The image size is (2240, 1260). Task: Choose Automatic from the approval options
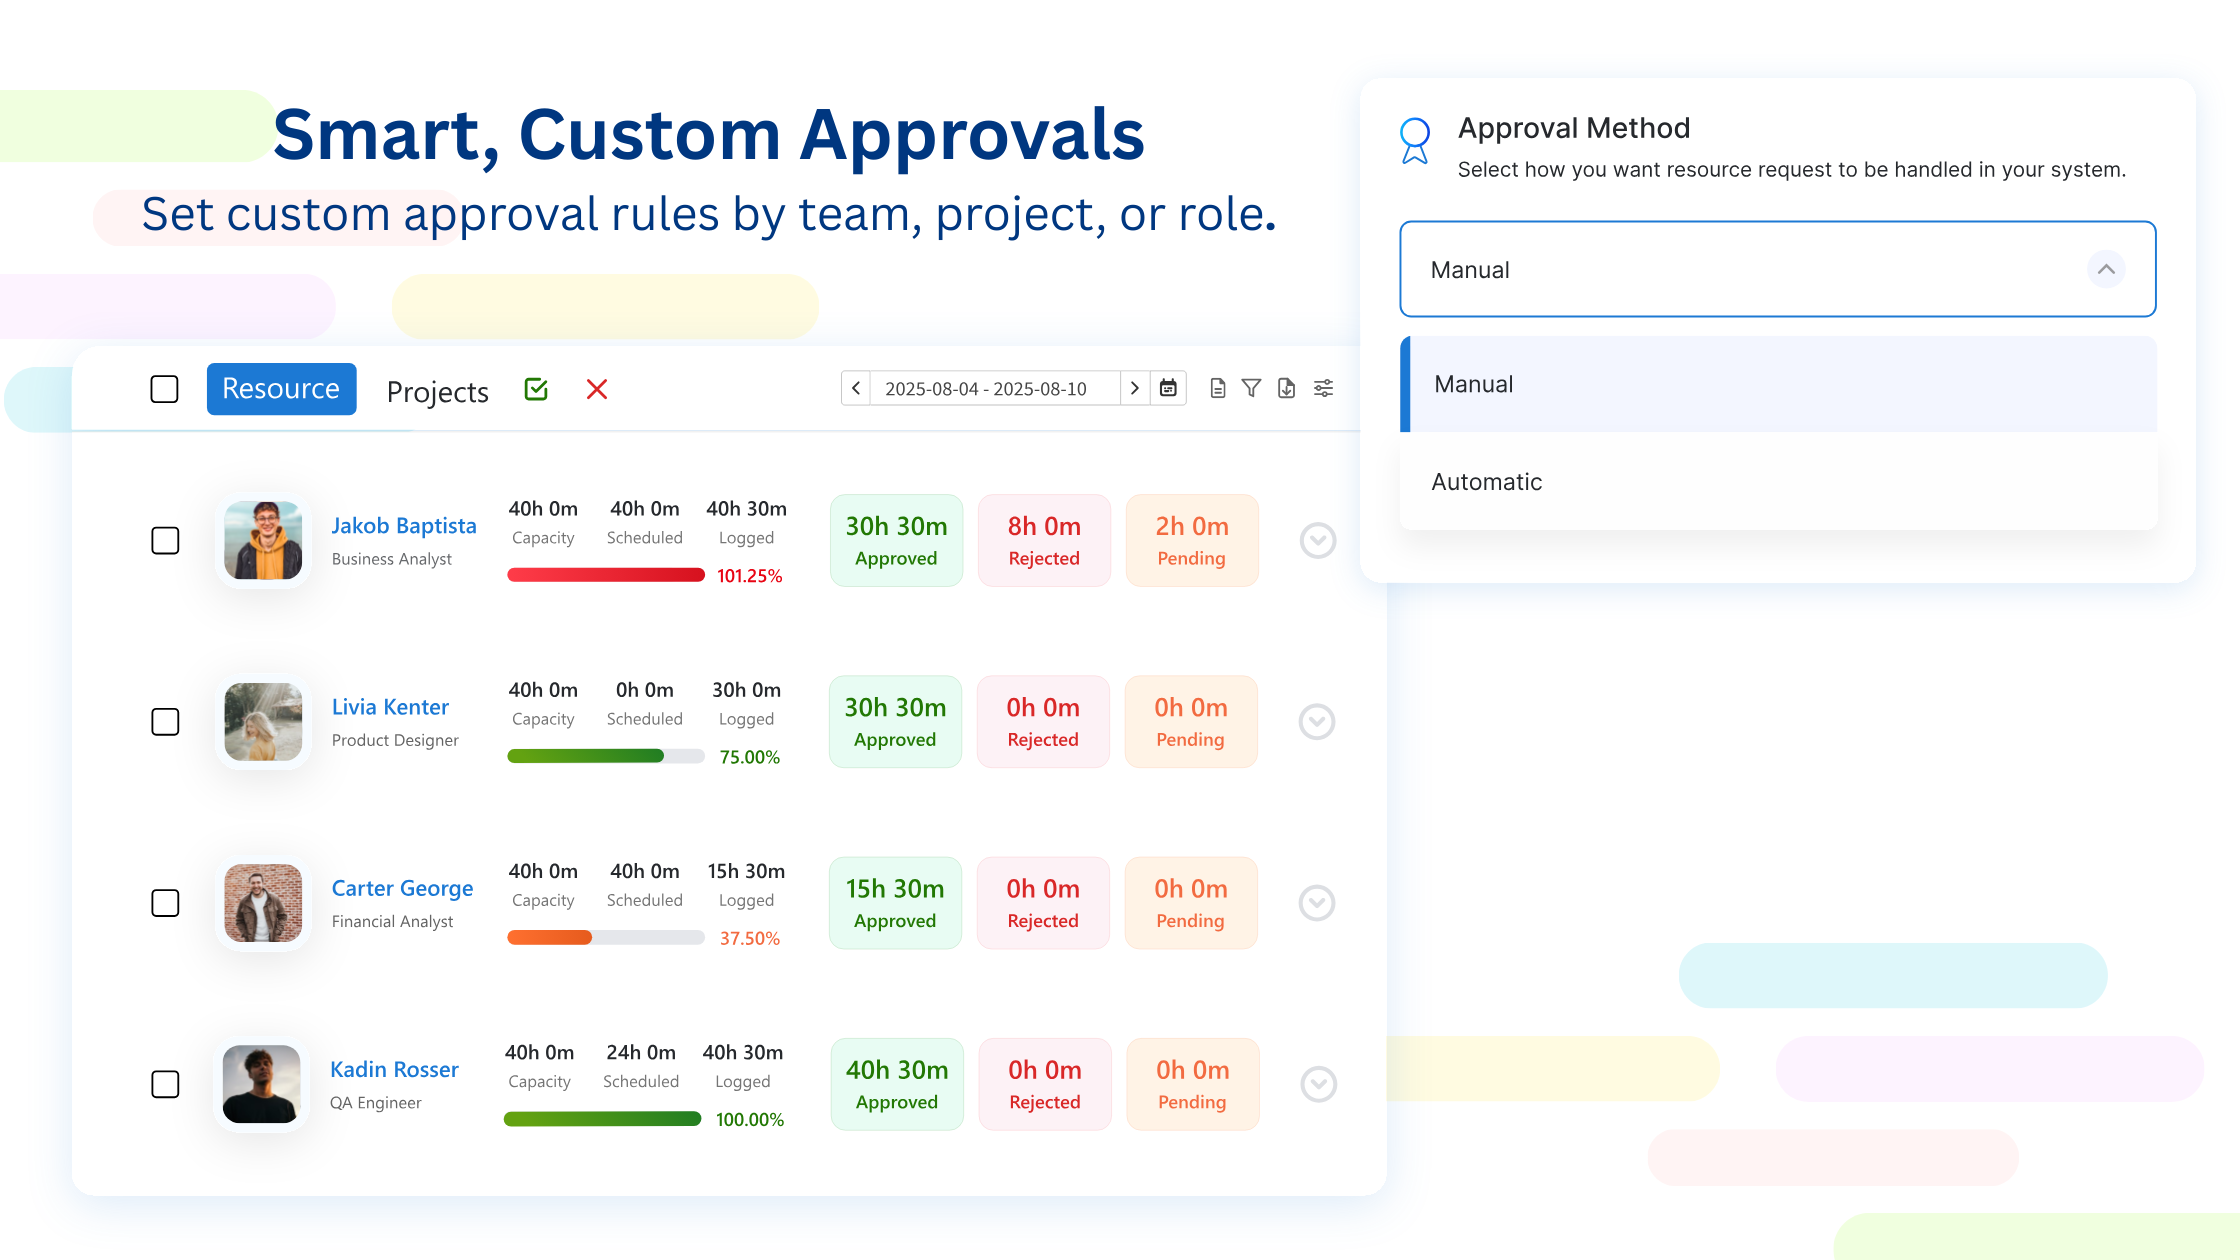point(1487,482)
